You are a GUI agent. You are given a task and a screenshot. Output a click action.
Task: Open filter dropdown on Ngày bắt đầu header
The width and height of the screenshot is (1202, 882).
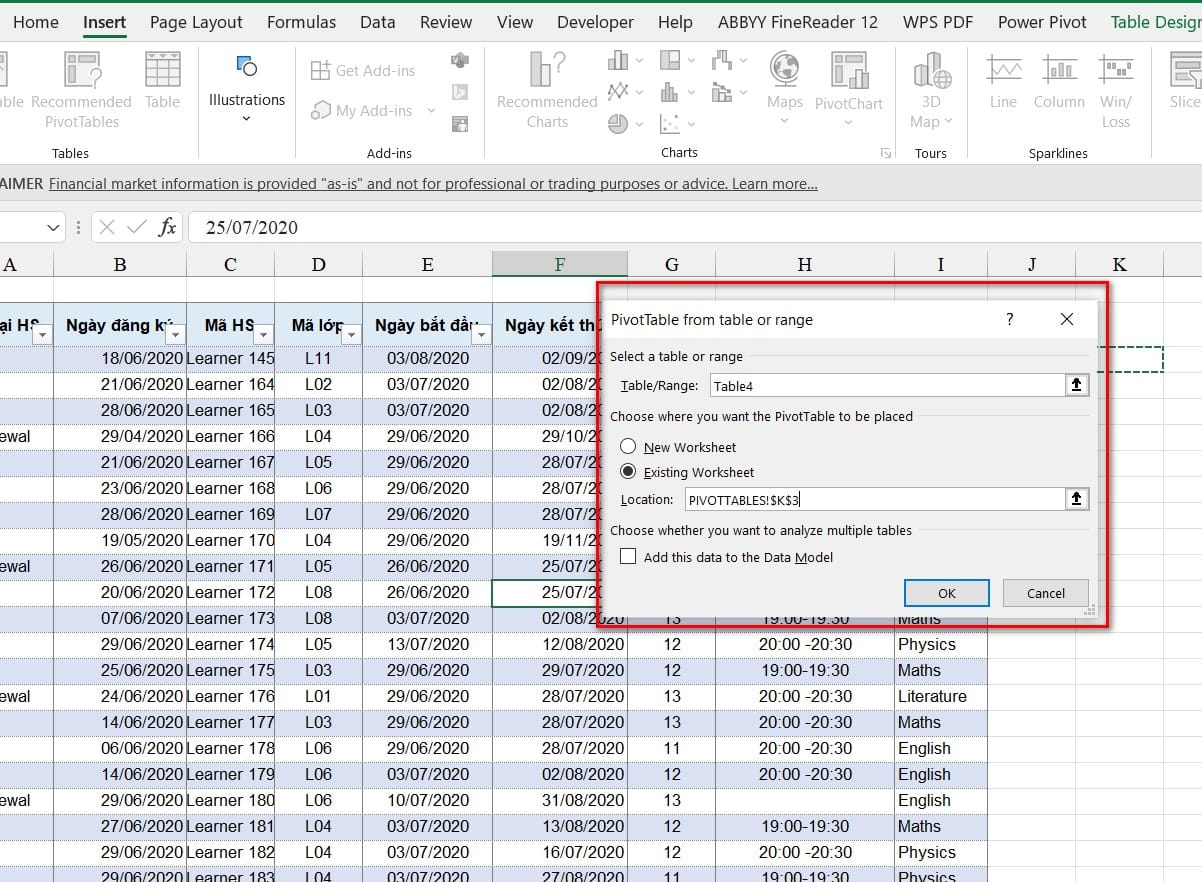481,334
